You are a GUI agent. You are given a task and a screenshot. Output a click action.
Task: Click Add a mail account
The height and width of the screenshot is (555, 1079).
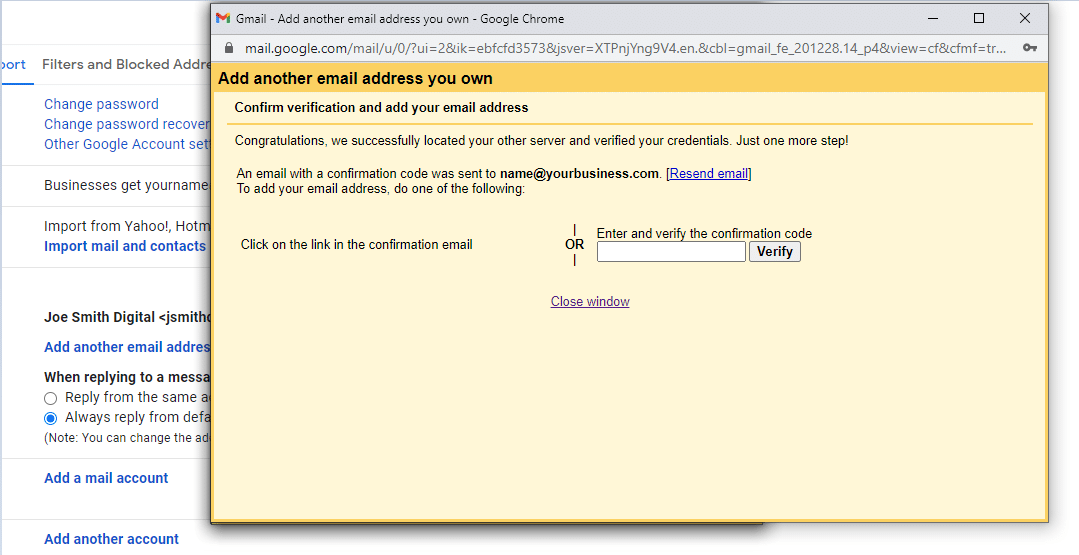(x=106, y=478)
